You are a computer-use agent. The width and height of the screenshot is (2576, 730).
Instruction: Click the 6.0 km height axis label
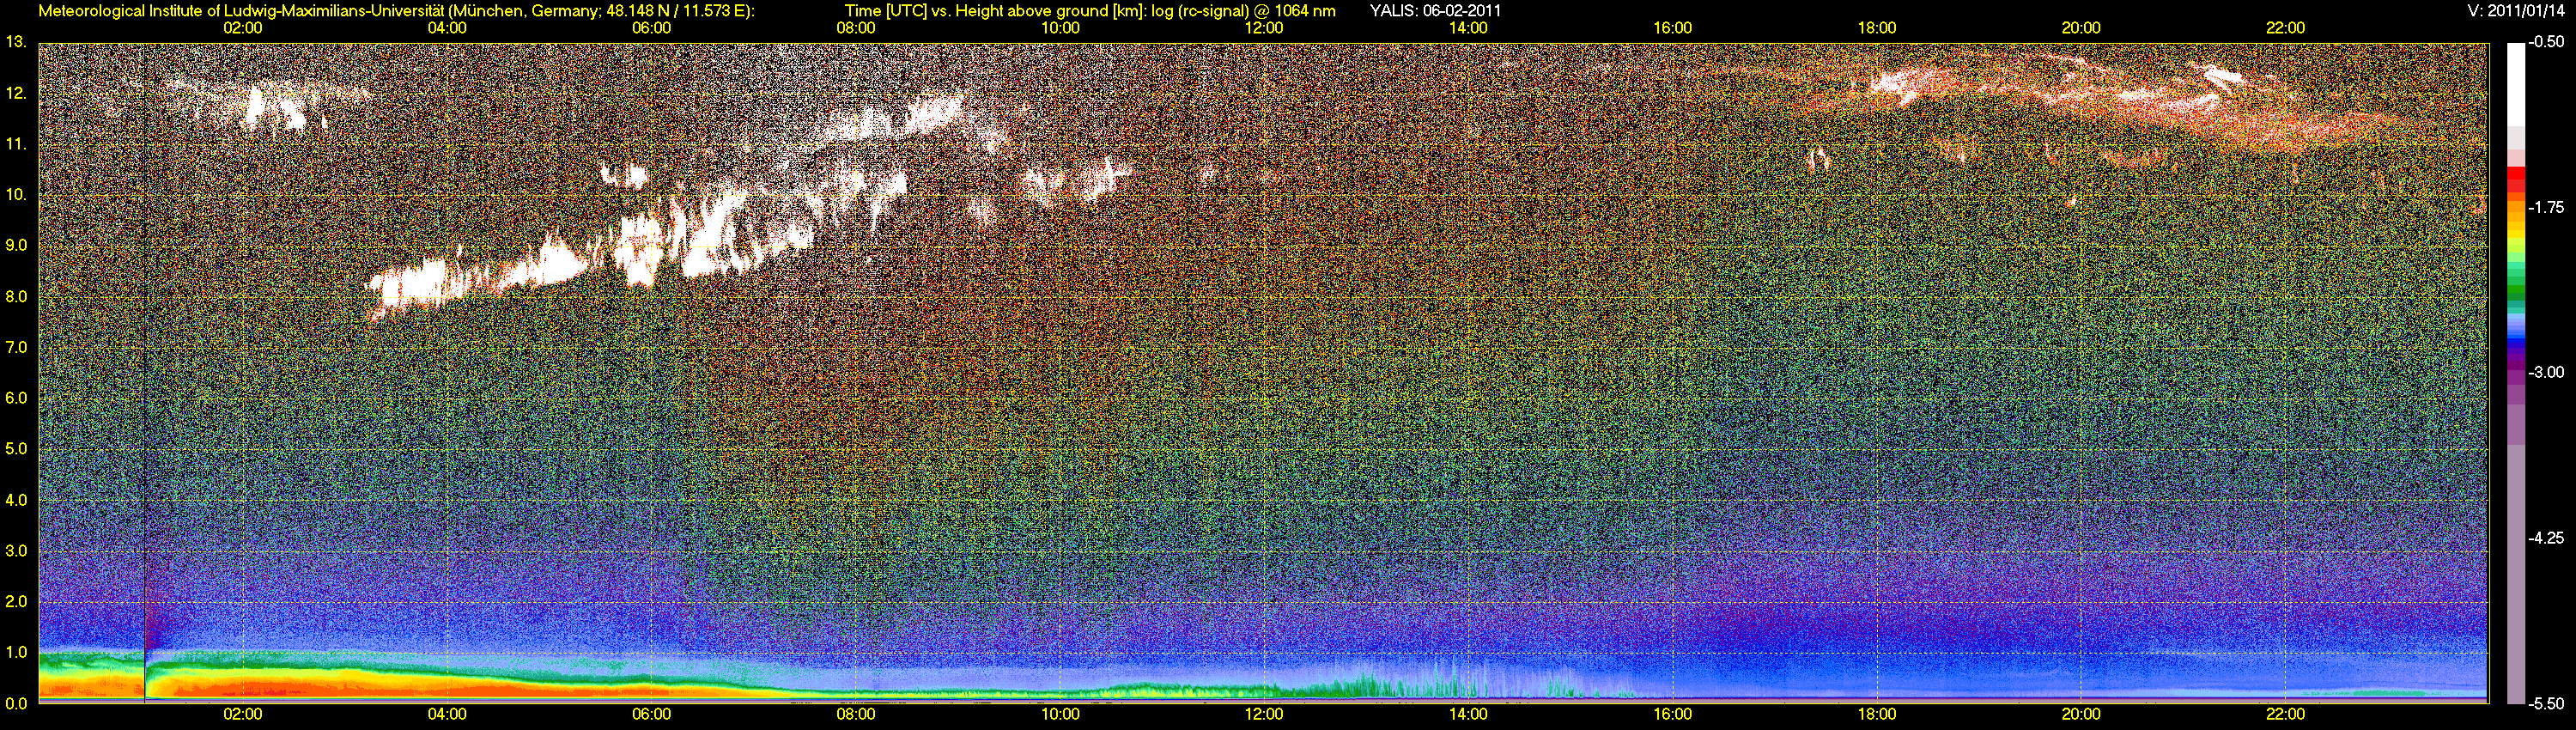tap(15, 398)
